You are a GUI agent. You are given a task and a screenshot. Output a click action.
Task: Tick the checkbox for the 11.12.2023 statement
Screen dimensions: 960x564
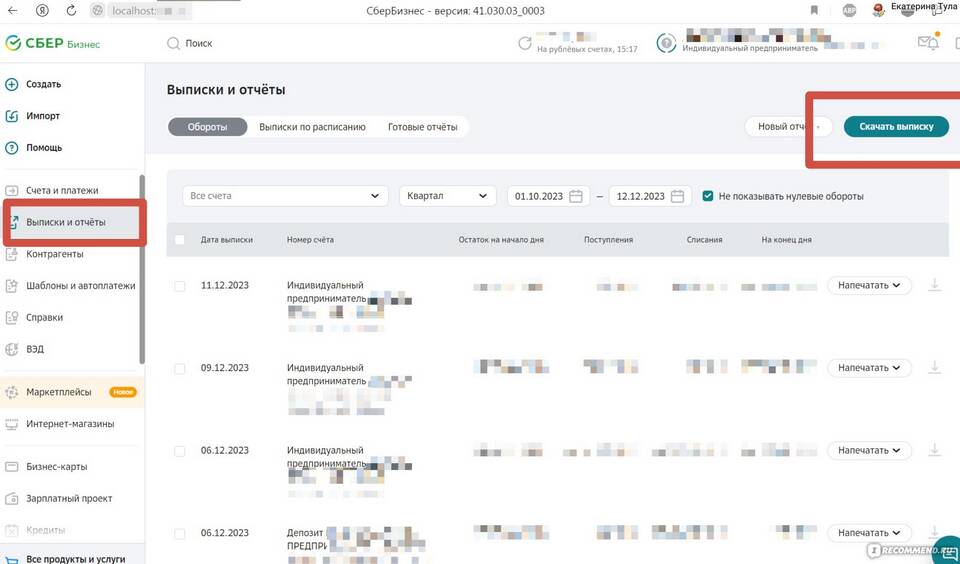pyautogui.click(x=180, y=286)
